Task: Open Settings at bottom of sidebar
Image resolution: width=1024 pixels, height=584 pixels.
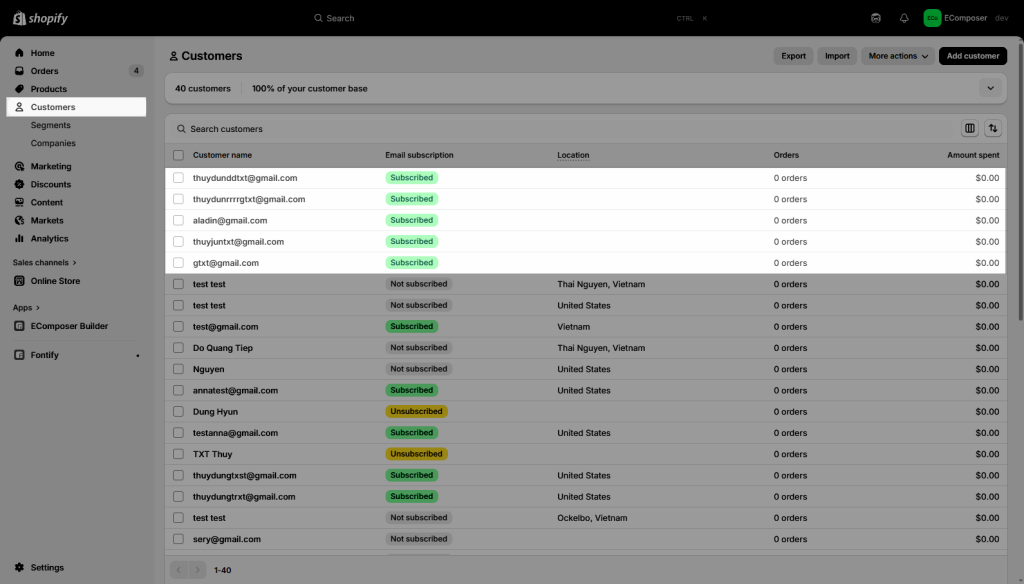Action: (x=47, y=568)
